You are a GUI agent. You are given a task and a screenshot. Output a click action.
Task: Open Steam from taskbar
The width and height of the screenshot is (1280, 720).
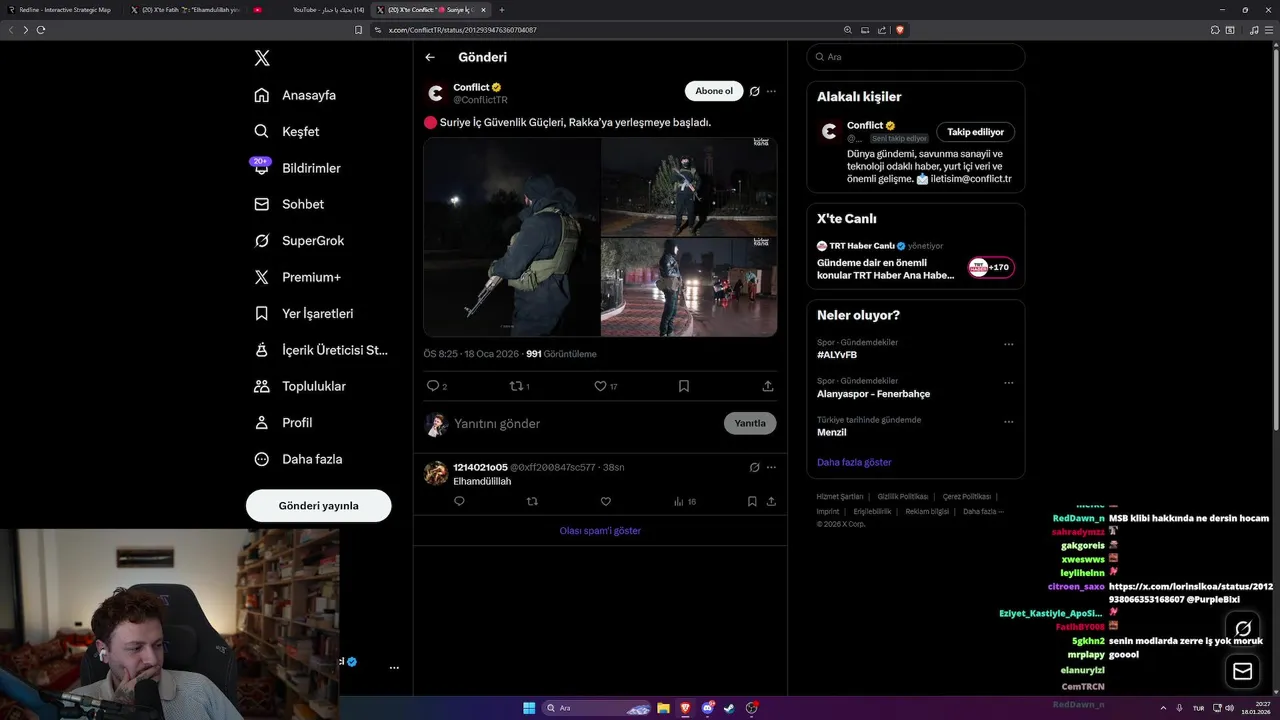tap(729, 708)
